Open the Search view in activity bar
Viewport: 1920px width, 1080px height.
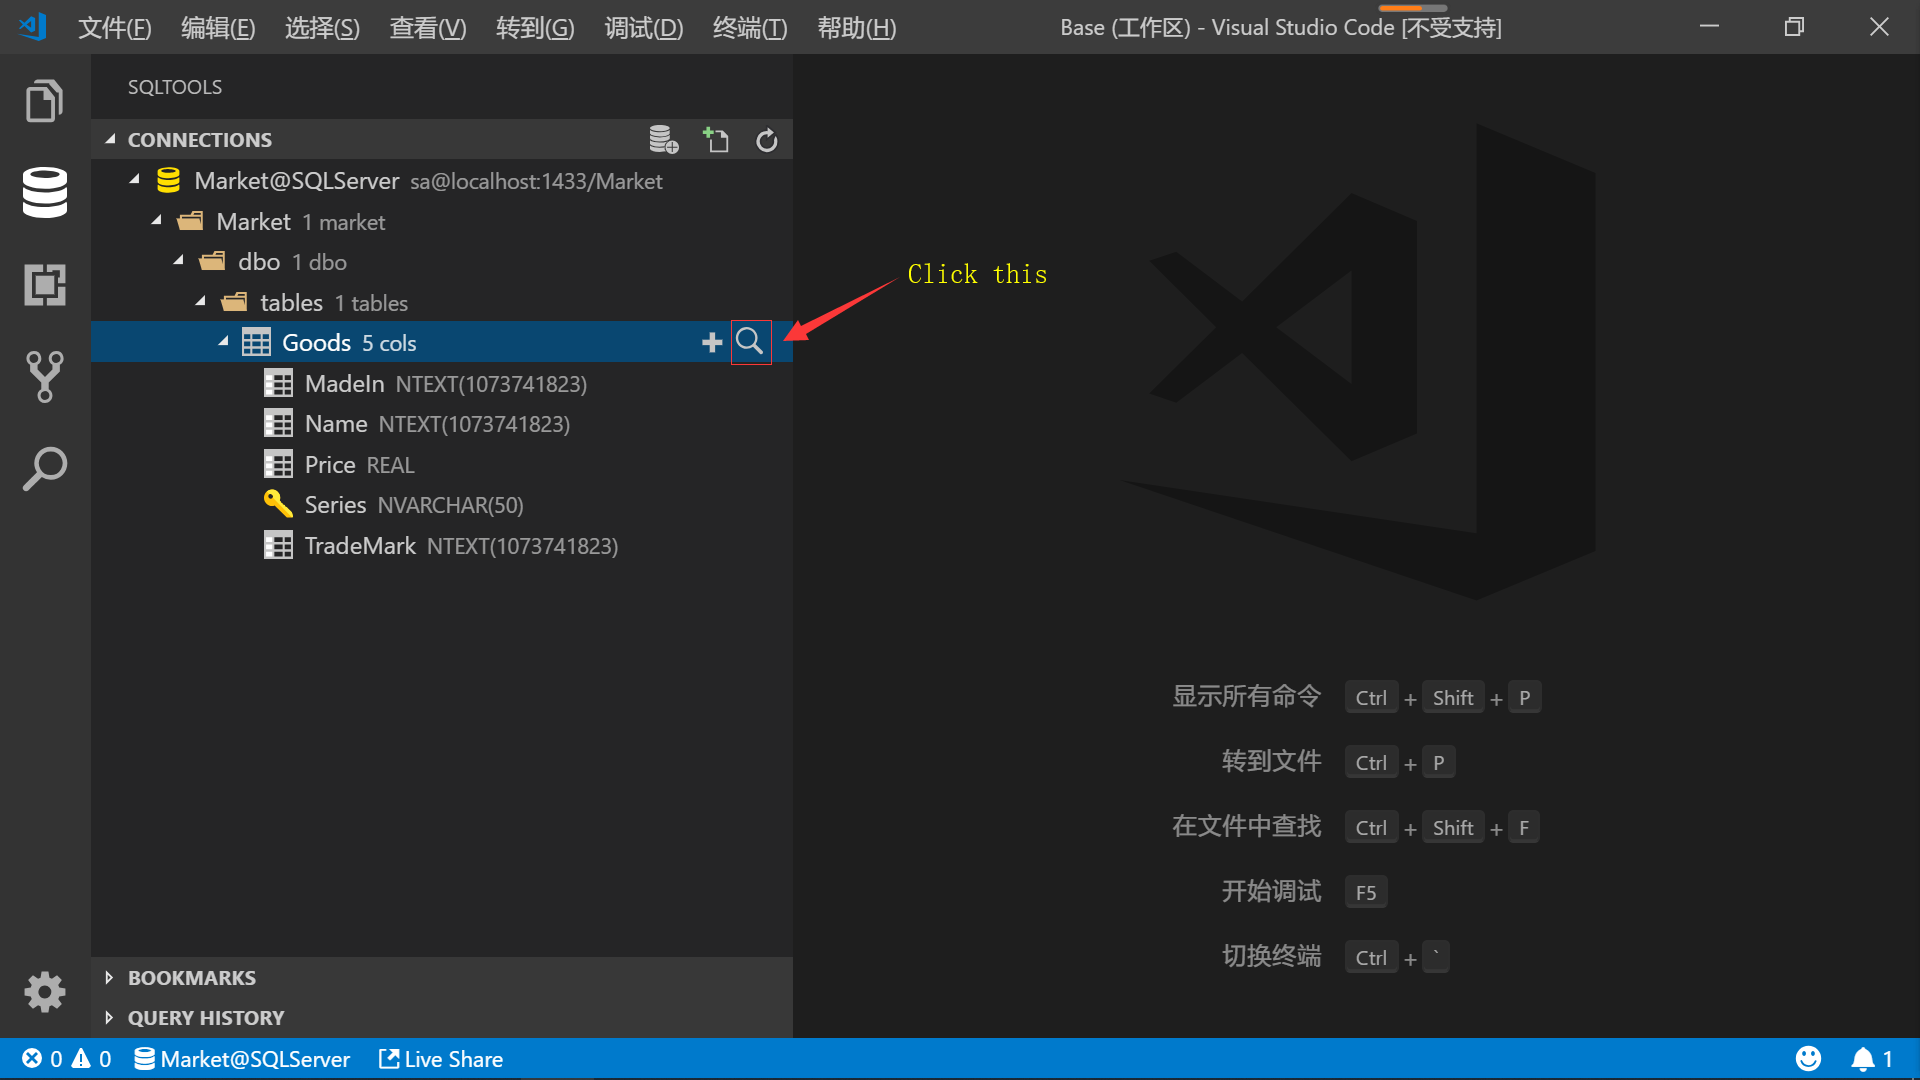coord(44,469)
